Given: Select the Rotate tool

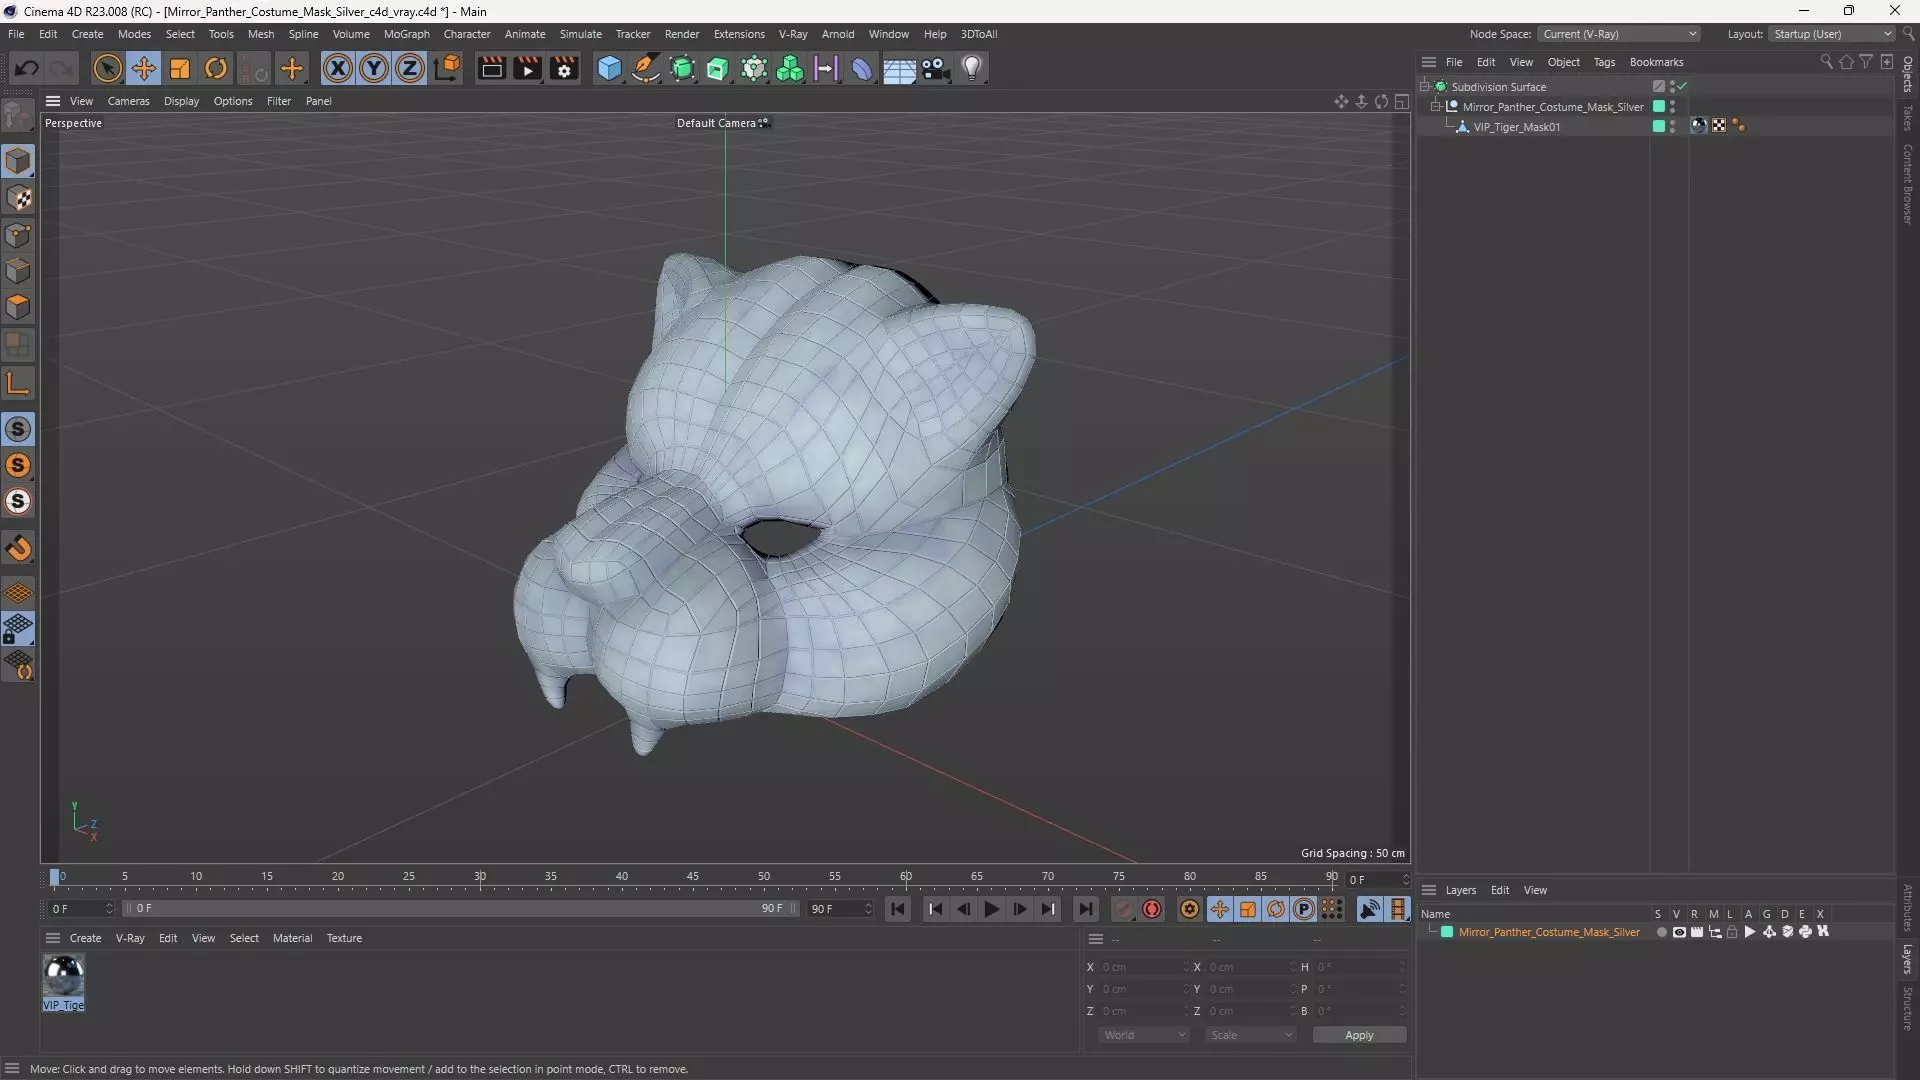Looking at the screenshot, I should [216, 68].
